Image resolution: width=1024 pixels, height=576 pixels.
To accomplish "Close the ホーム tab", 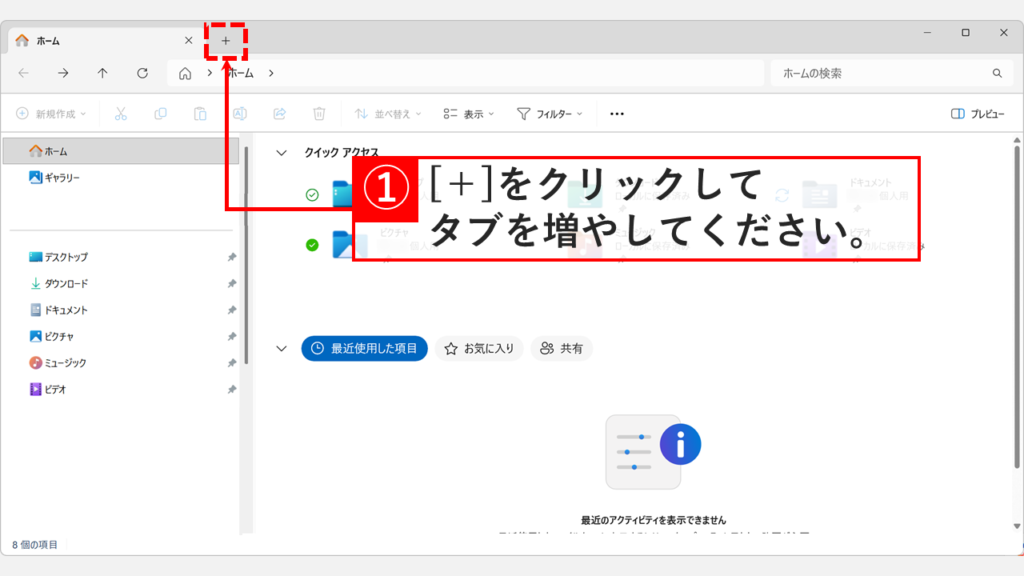I will click(x=188, y=40).
